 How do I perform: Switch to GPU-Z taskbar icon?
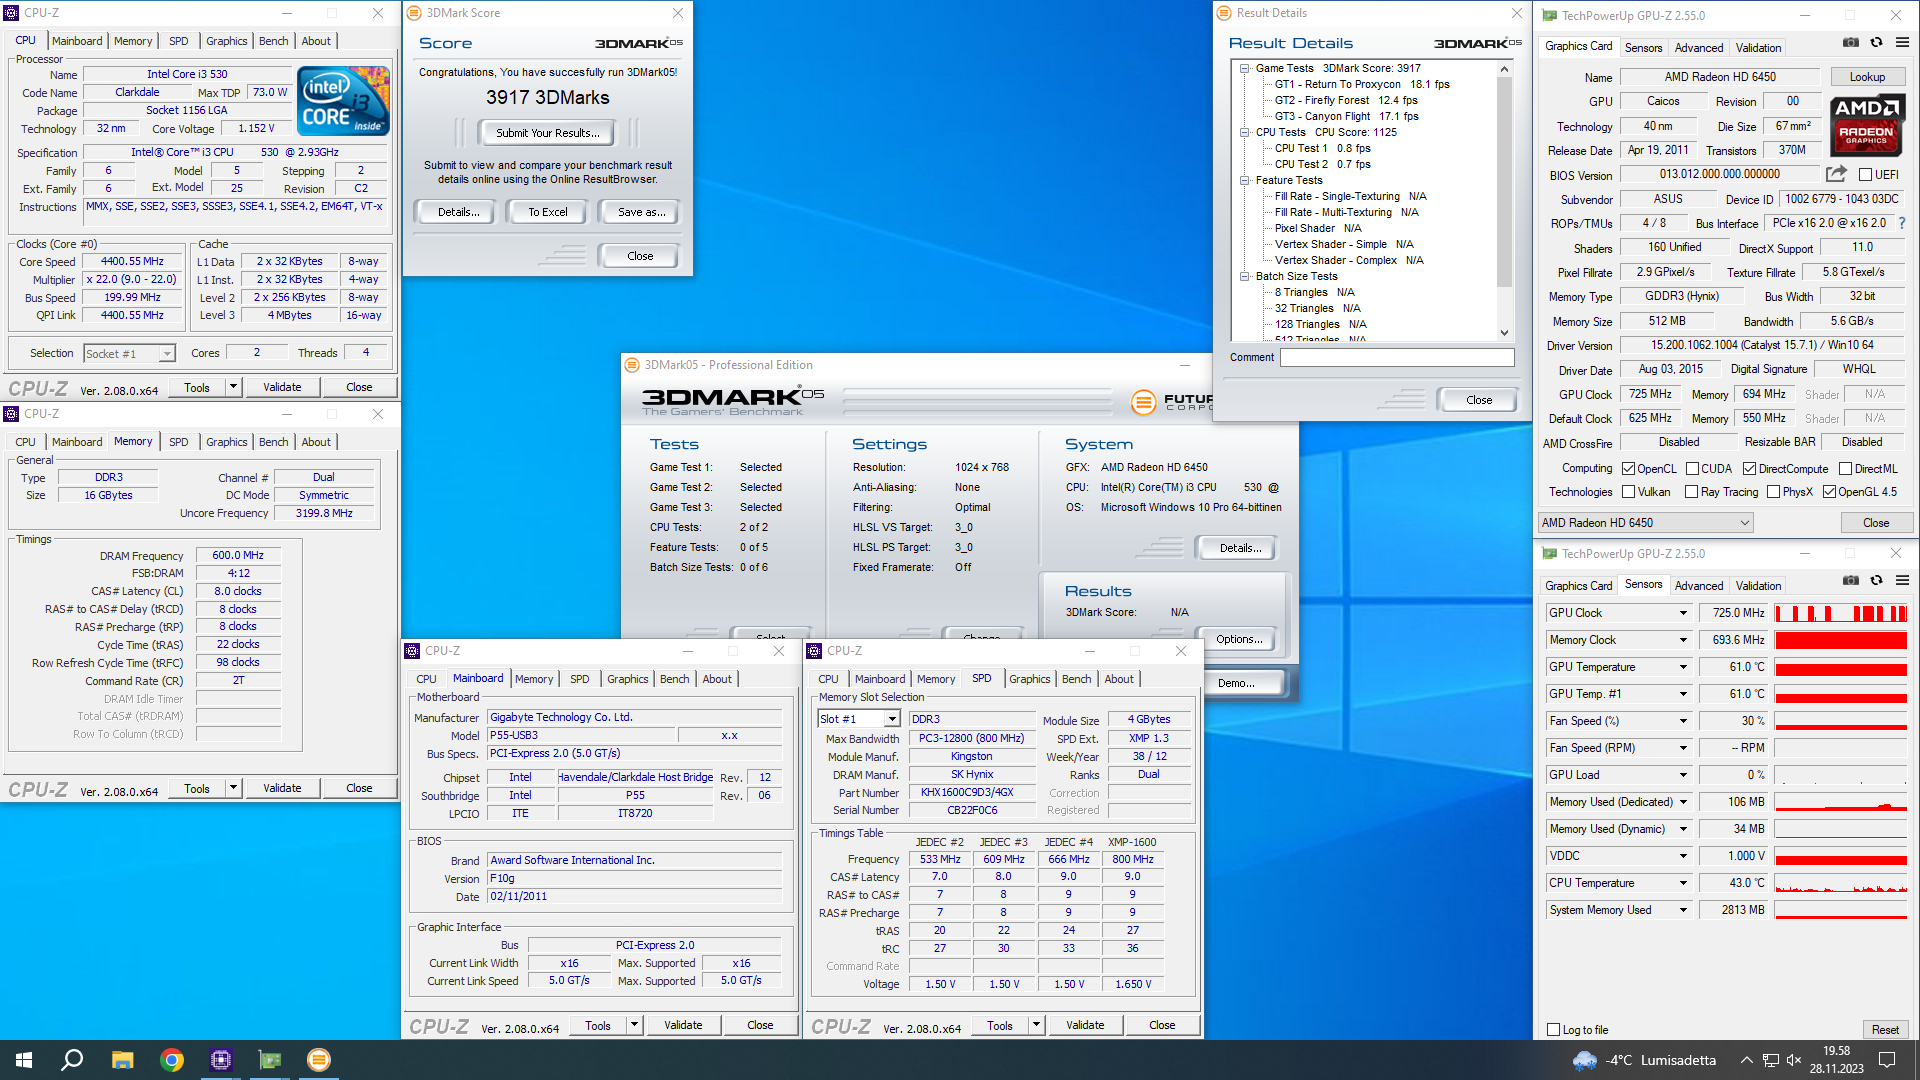coord(270,1060)
